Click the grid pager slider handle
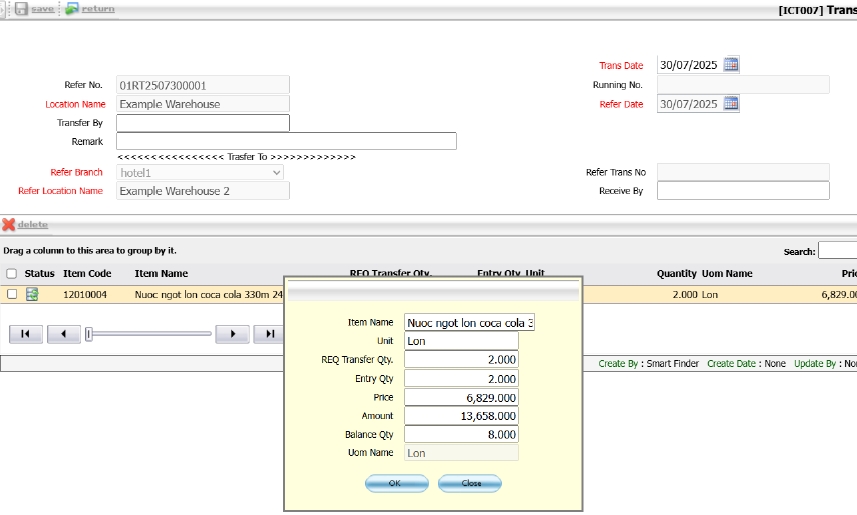 [89, 334]
